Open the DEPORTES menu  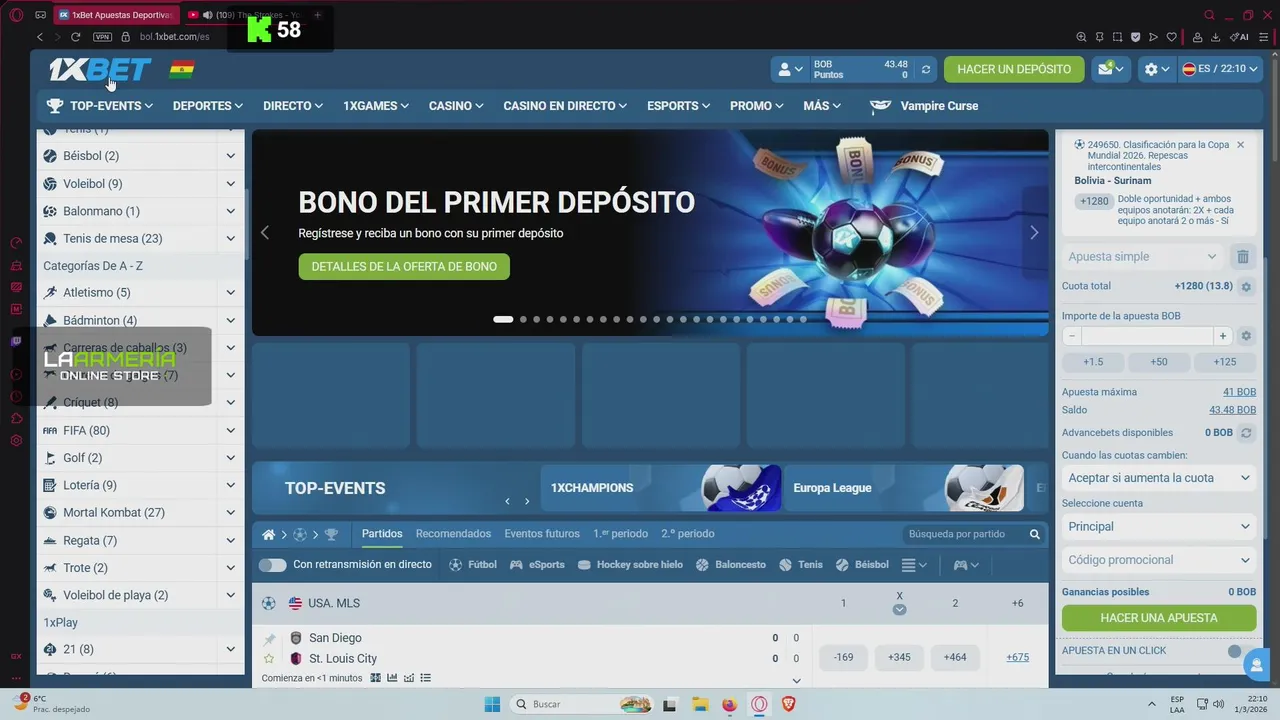coord(208,106)
